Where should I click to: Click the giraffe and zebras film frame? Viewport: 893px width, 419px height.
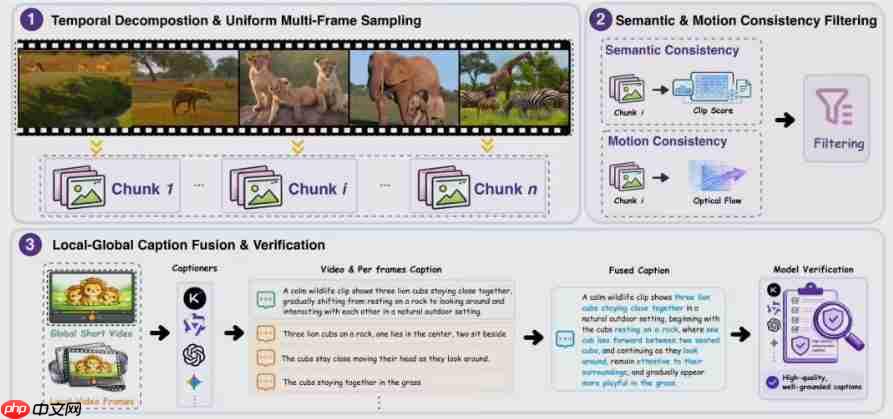[514, 88]
